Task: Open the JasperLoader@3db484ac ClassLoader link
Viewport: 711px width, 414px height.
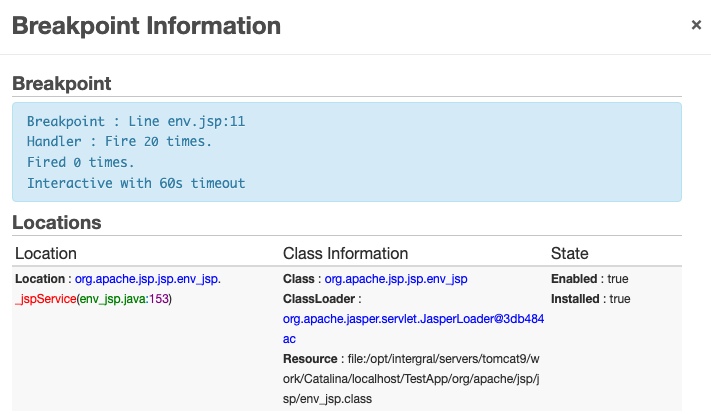Action: (413, 329)
